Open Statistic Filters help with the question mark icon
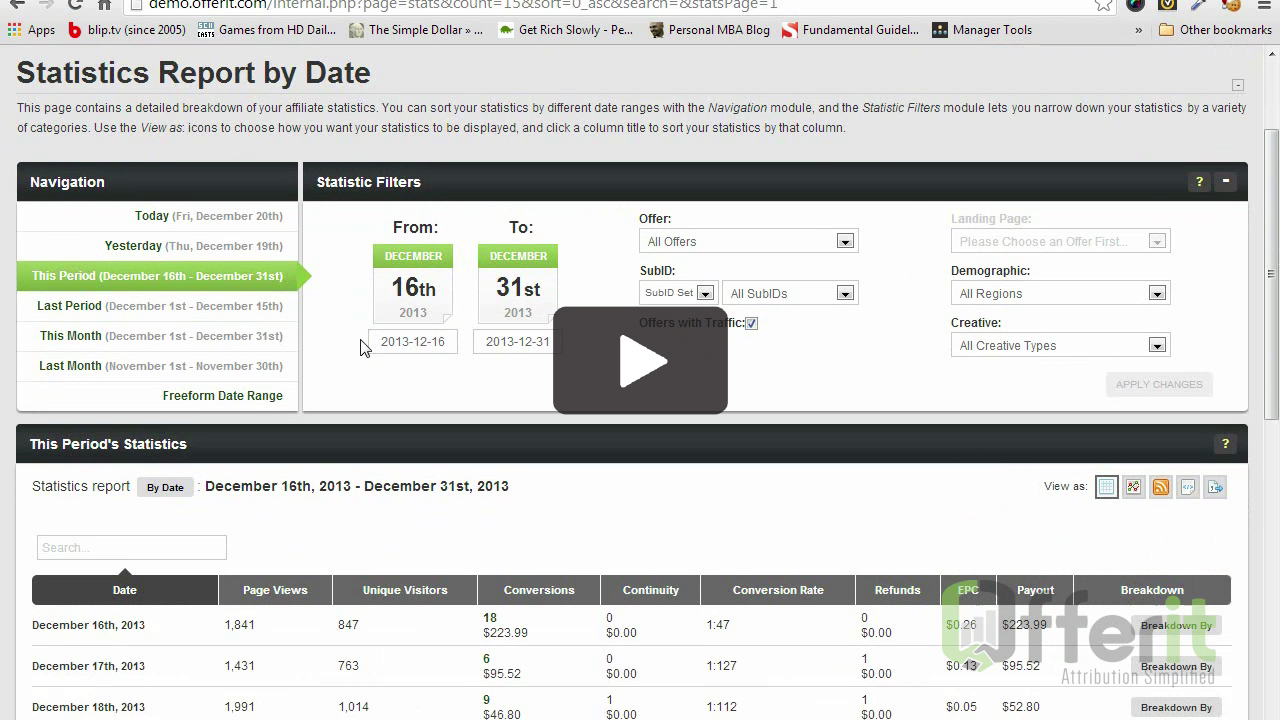The image size is (1280, 720). pyautogui.click(x=1199, y=181)
